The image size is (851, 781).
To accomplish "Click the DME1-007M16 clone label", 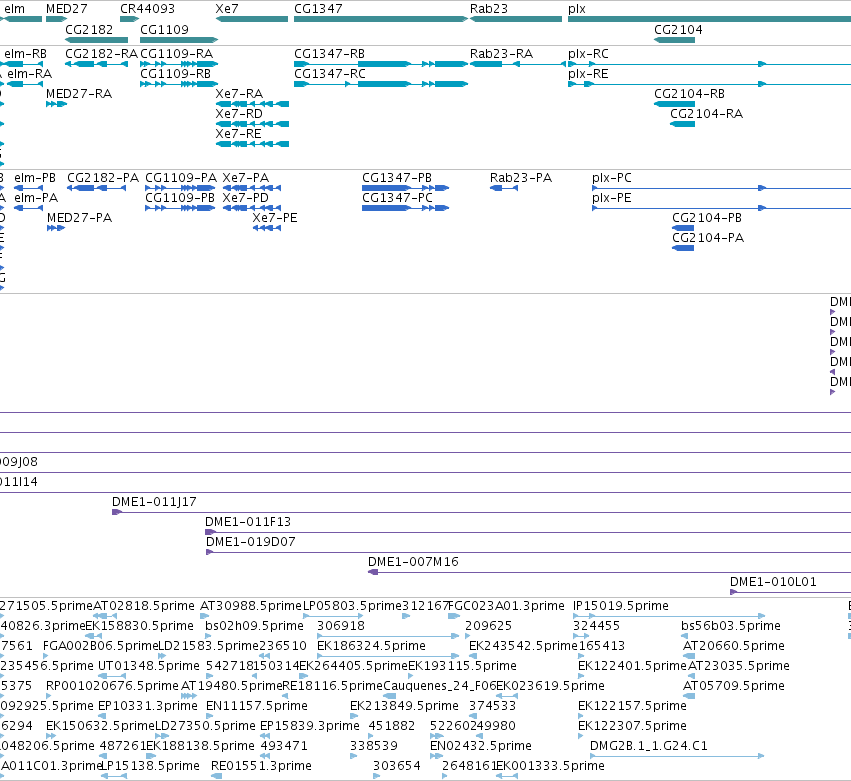I will (x=413, y=562).
